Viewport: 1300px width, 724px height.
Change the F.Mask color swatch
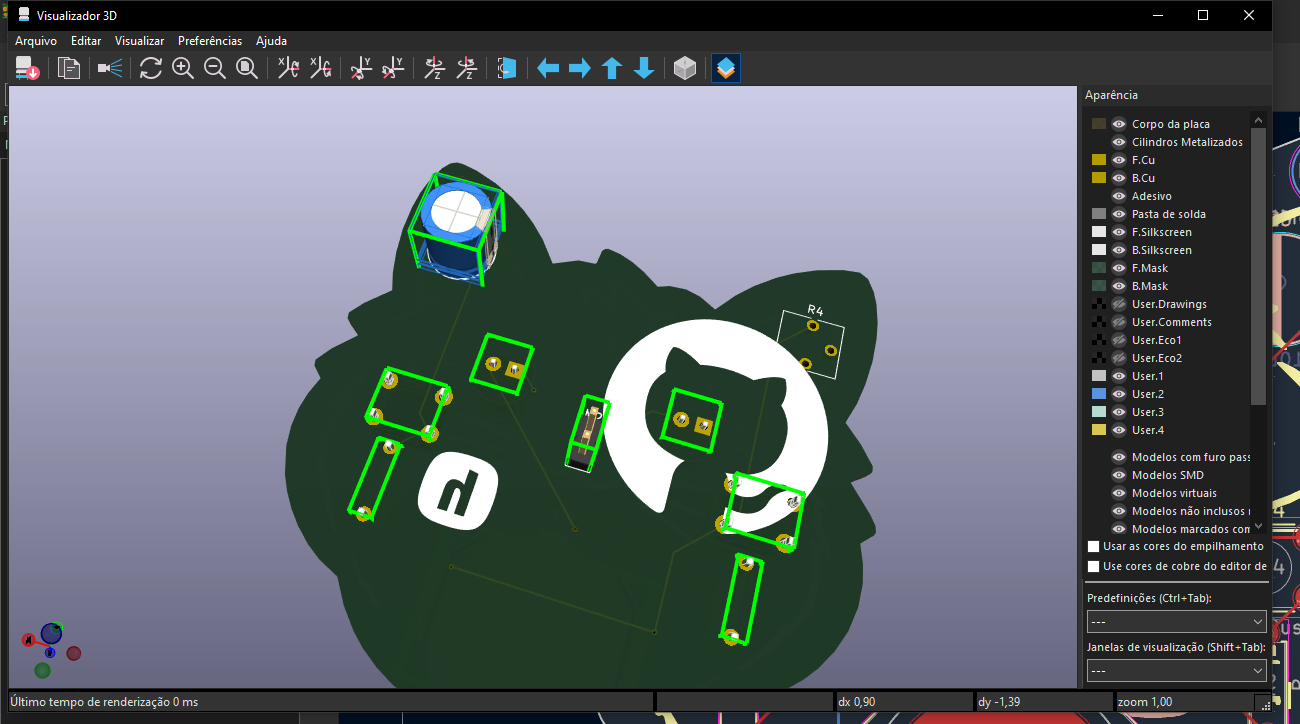tap(1099, 268)
